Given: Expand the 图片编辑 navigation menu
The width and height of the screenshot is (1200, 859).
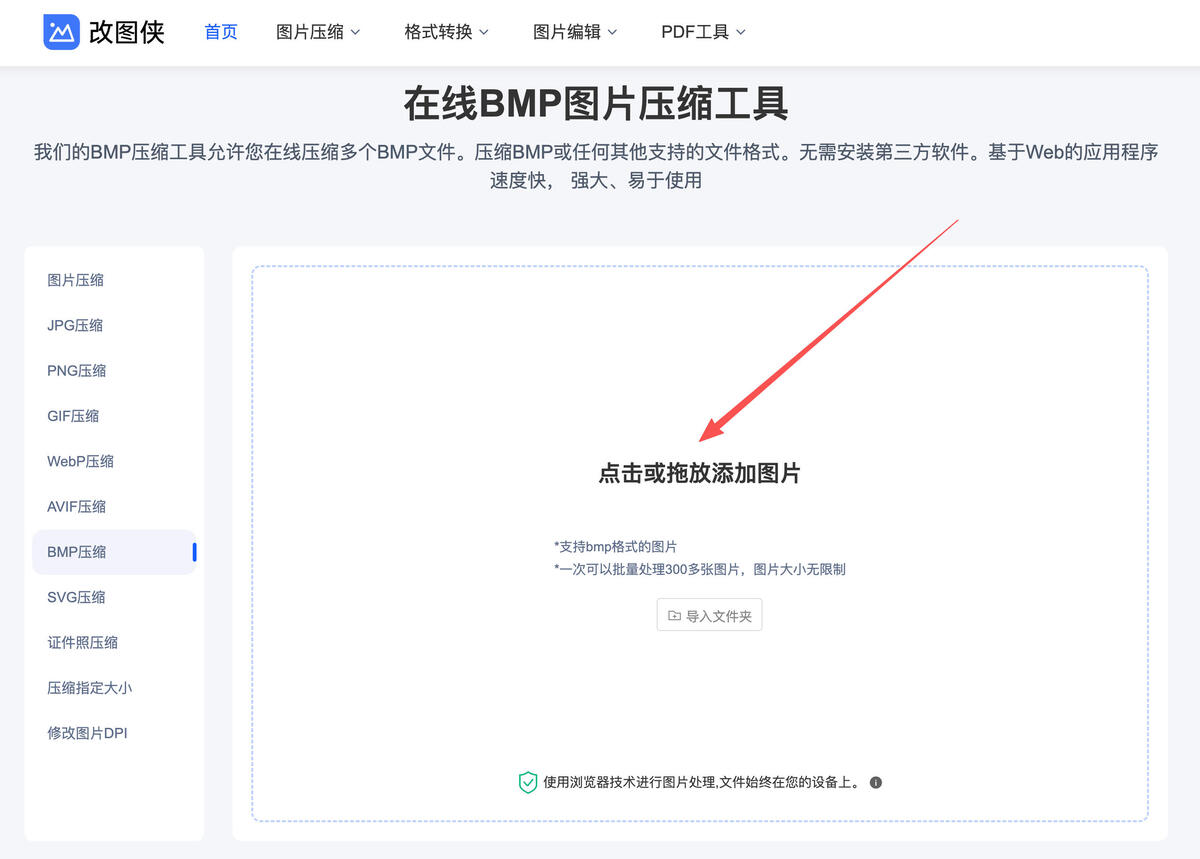Looking at the screenshot, I should (575, 32).
